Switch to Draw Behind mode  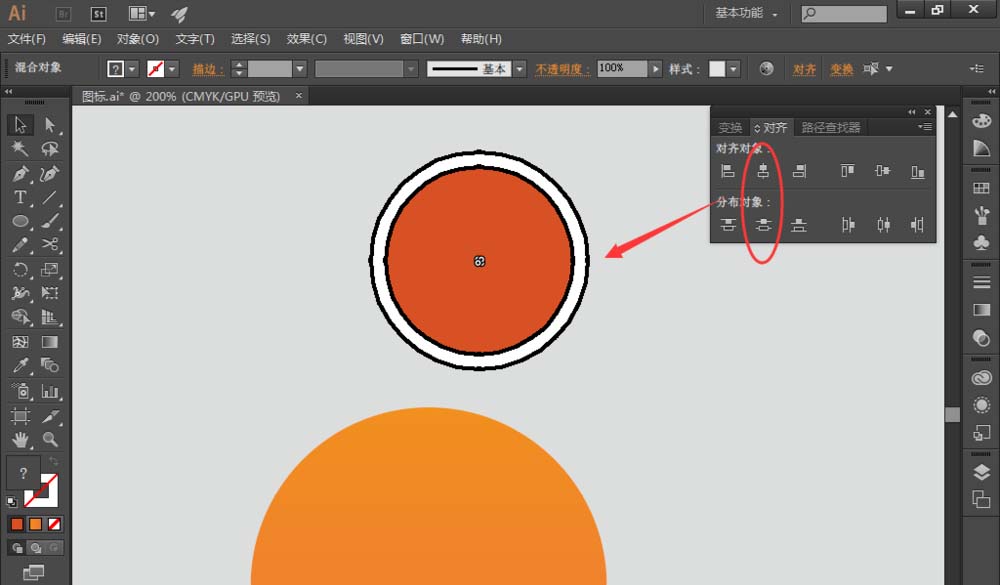click(36, 547)
